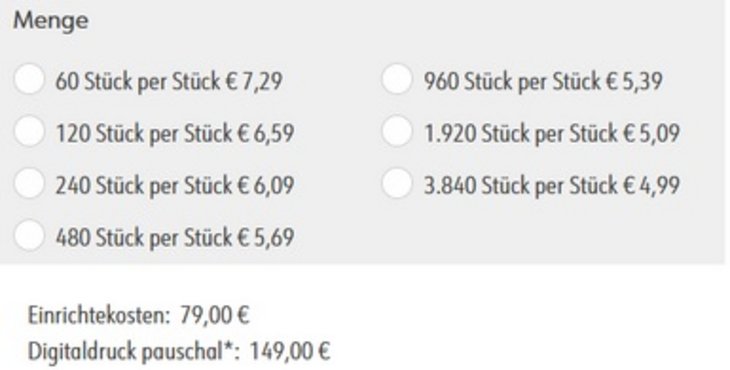Click the Menge section heading
Image resolution: width=730 pixels, height=370 pixels.
pyautogui.click(x=51, y=22)
